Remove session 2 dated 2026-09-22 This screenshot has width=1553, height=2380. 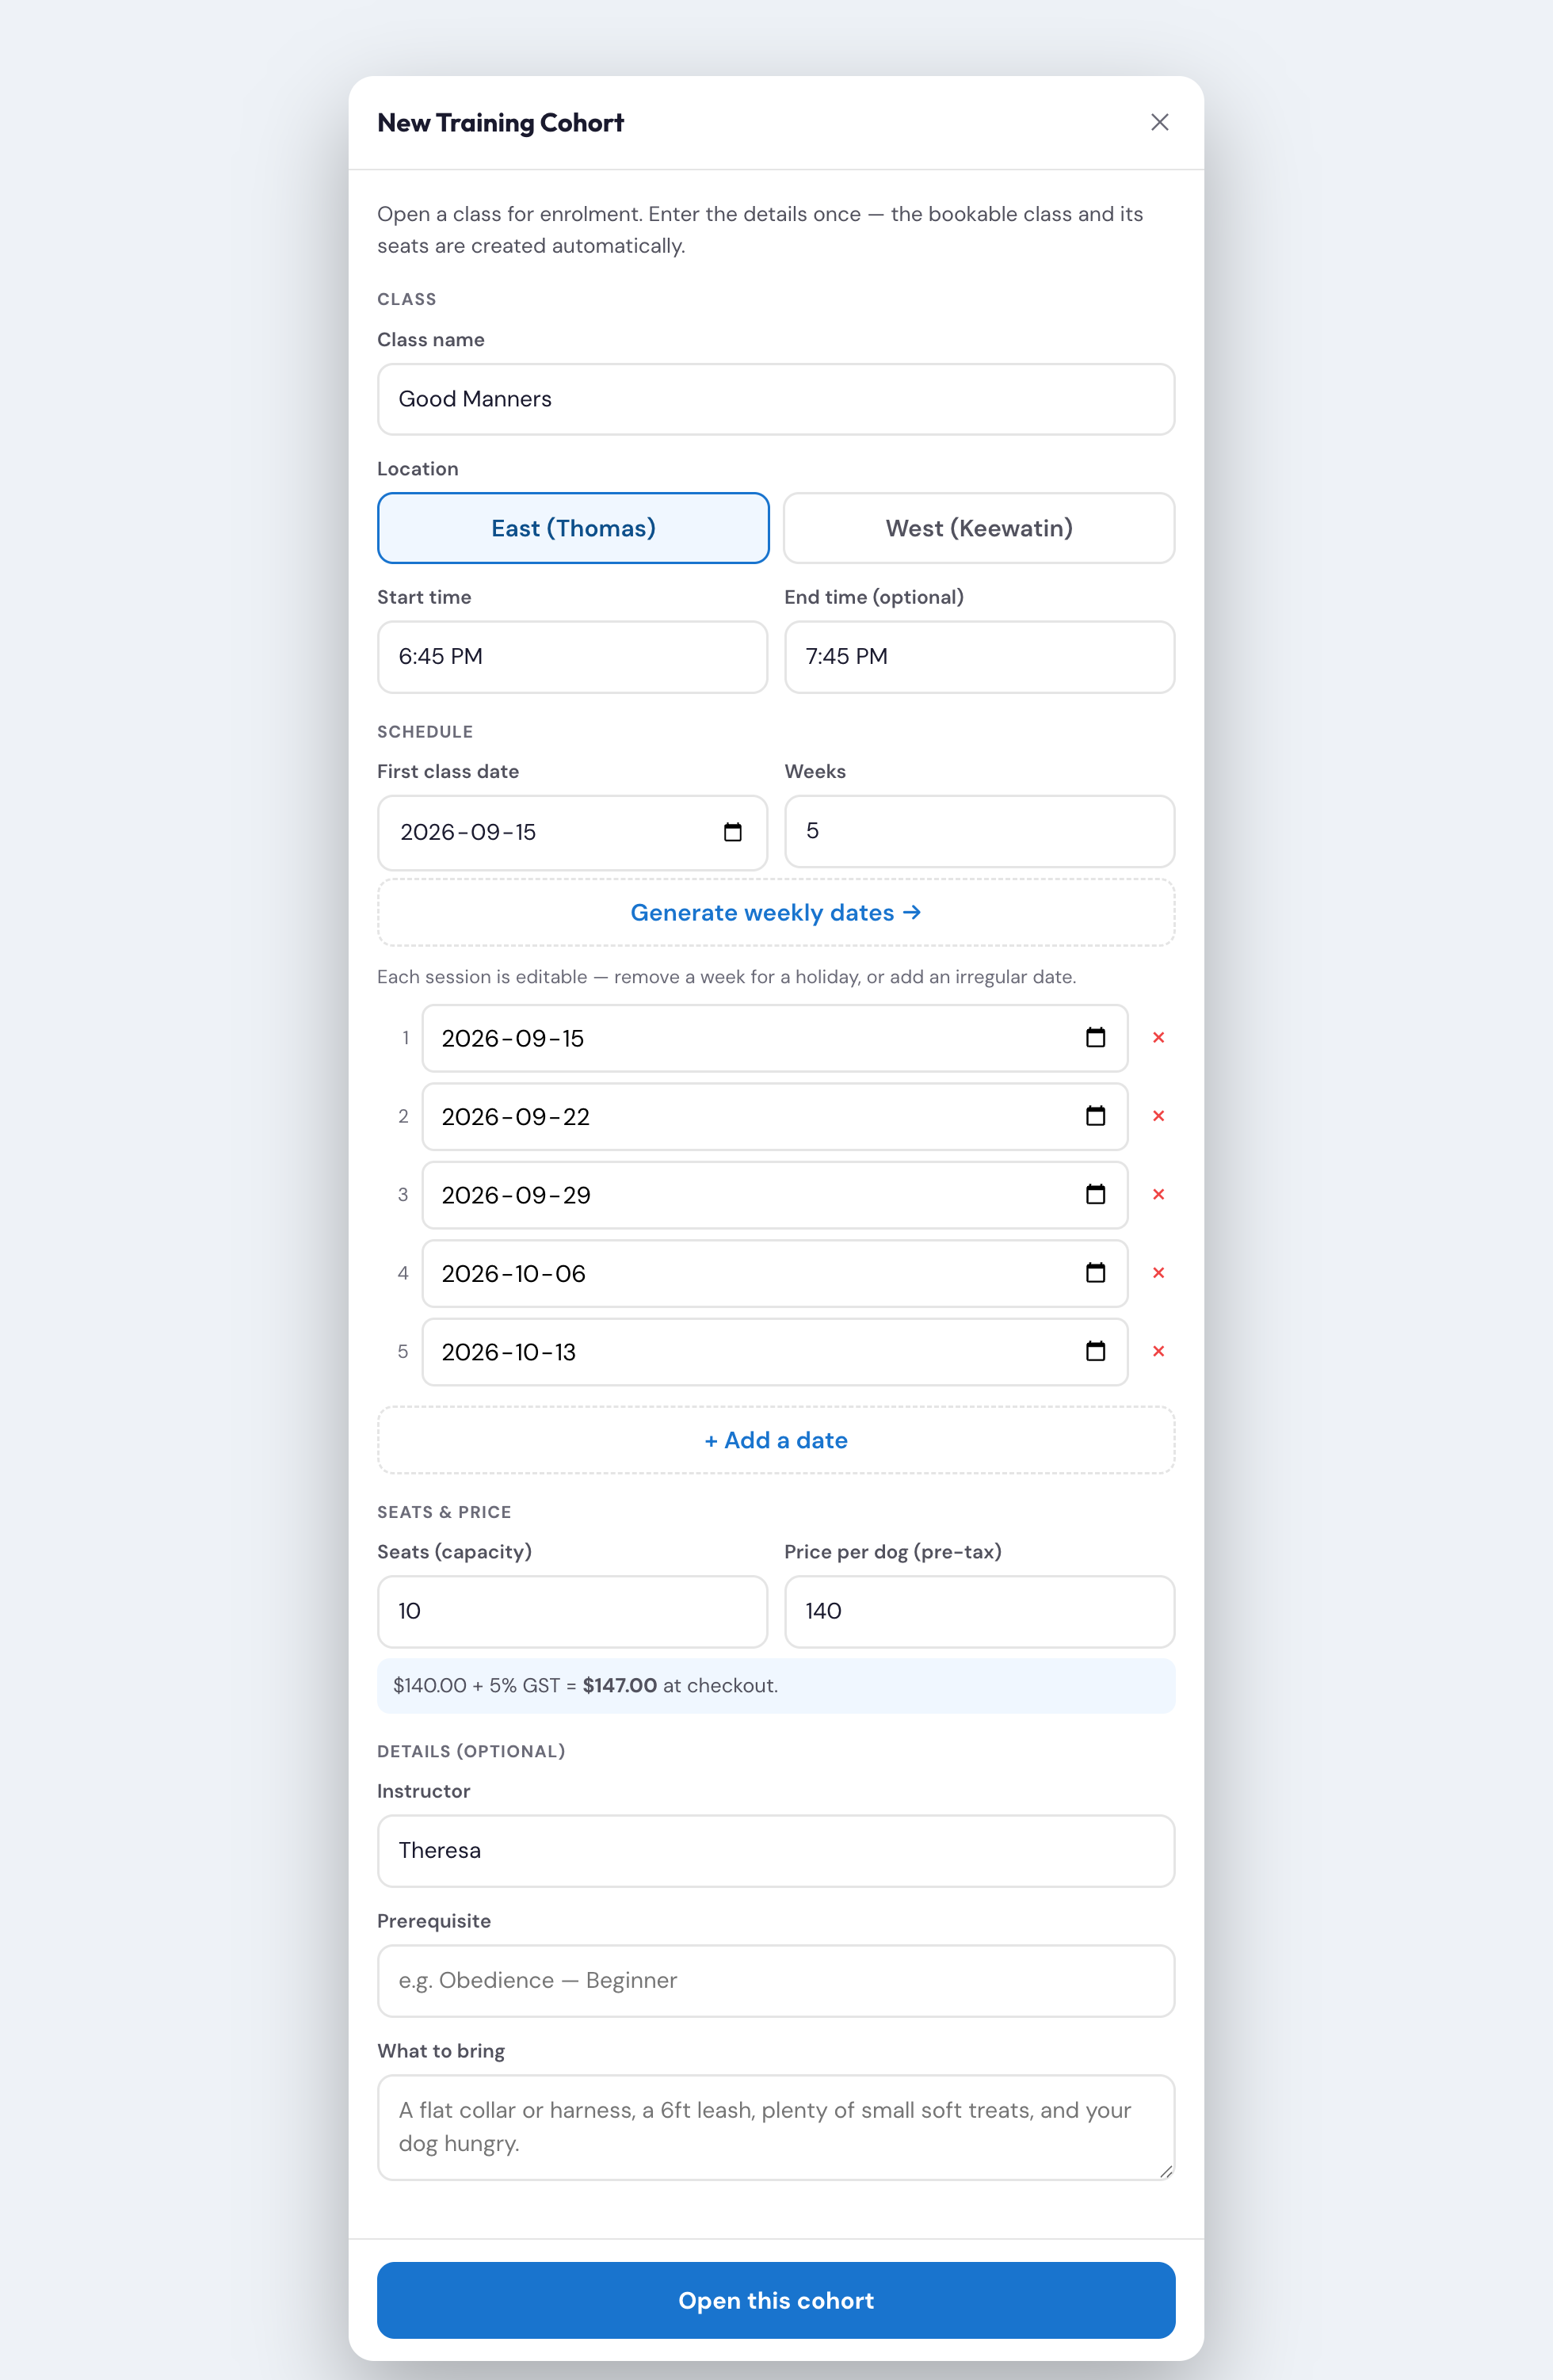tap(1158, 1116)
